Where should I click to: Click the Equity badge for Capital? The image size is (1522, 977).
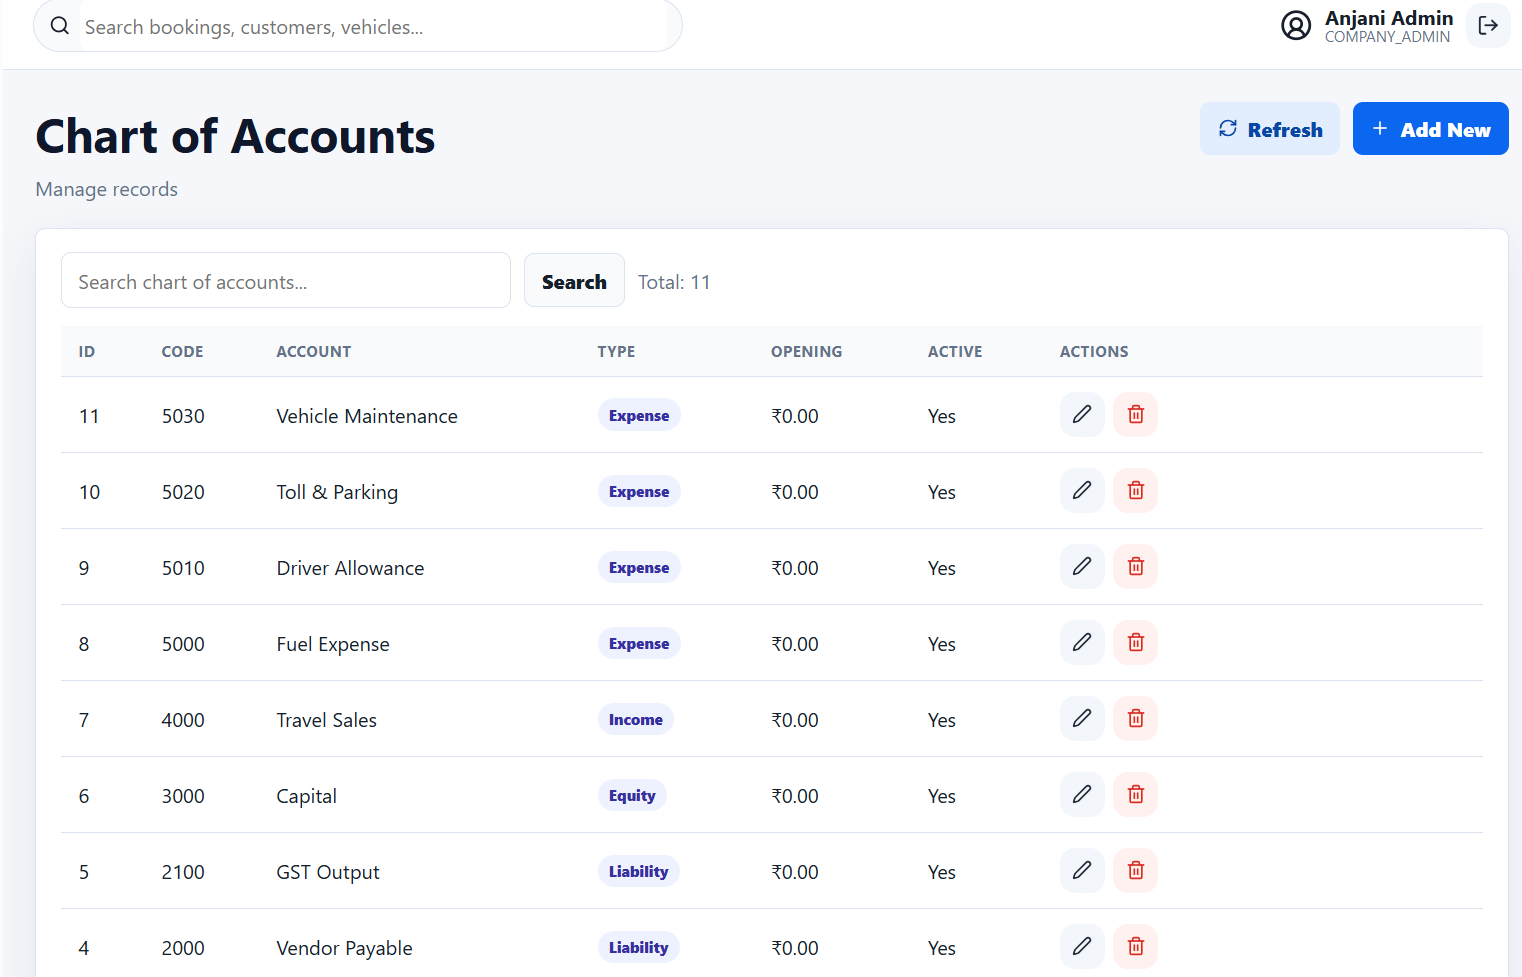632,796
